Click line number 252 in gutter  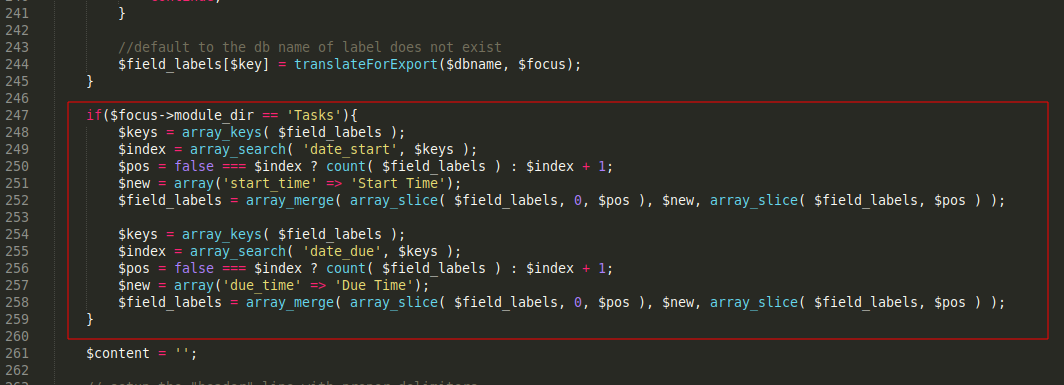(16, 200)
